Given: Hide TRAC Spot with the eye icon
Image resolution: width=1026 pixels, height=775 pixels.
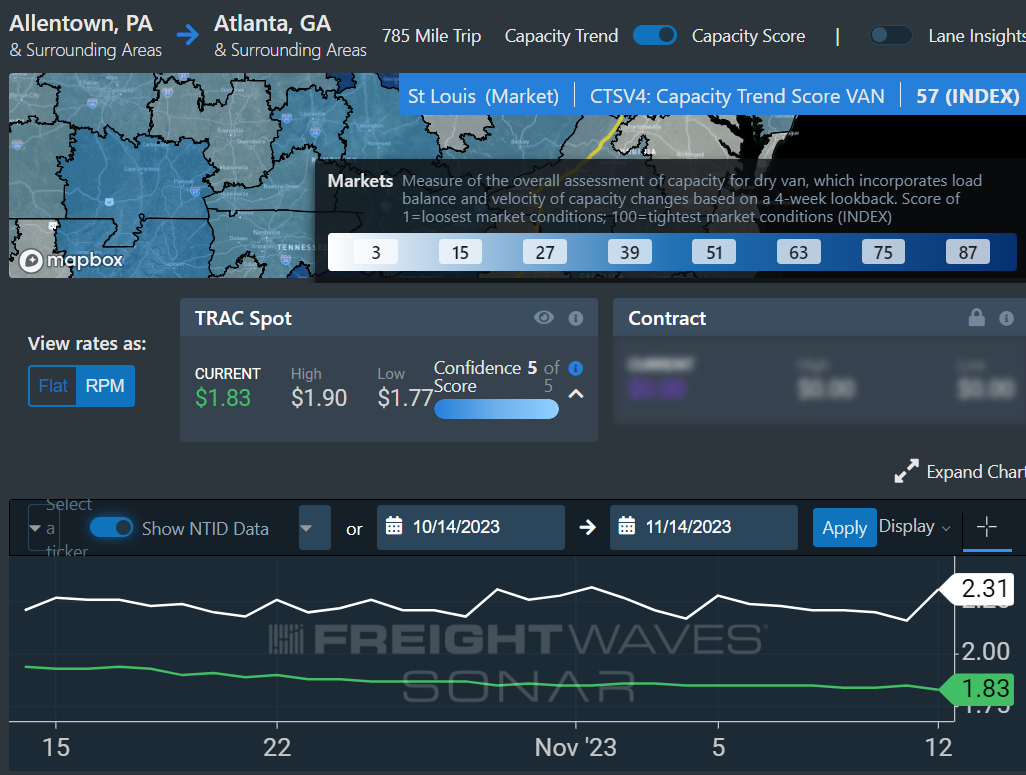Looking at the screenshot, I should [544, 317].
